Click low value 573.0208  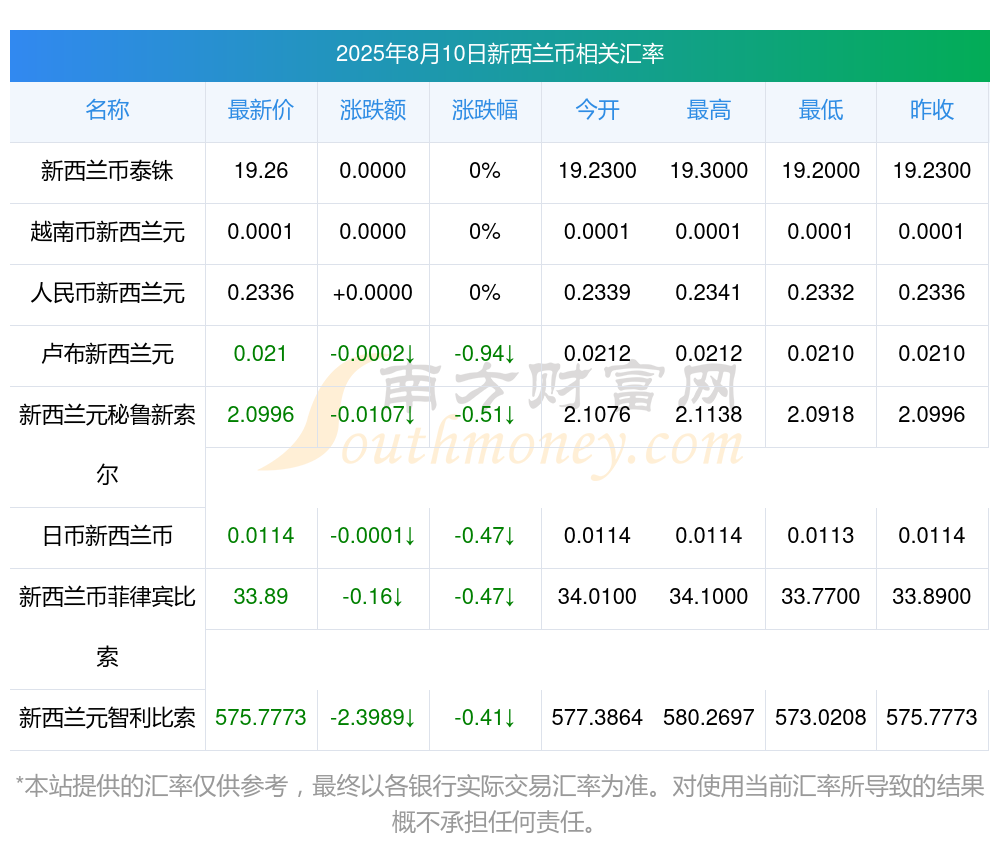821,718
